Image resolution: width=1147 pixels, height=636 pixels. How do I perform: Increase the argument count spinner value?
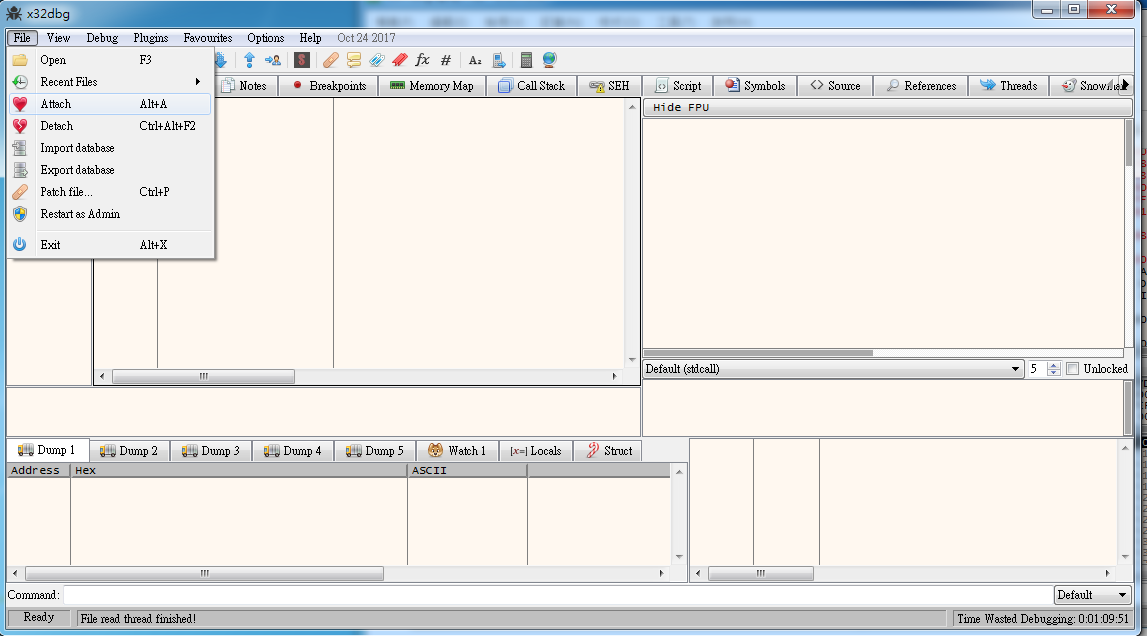coord(1053,365)
